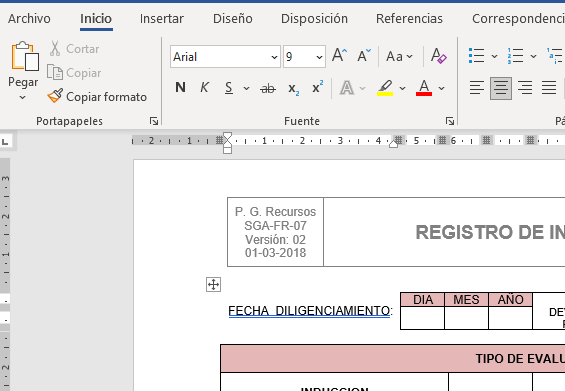The width and height of the screenshot is (565, 391).
Task: Open bullet library dropdown arrow
Action: point(494,56)
